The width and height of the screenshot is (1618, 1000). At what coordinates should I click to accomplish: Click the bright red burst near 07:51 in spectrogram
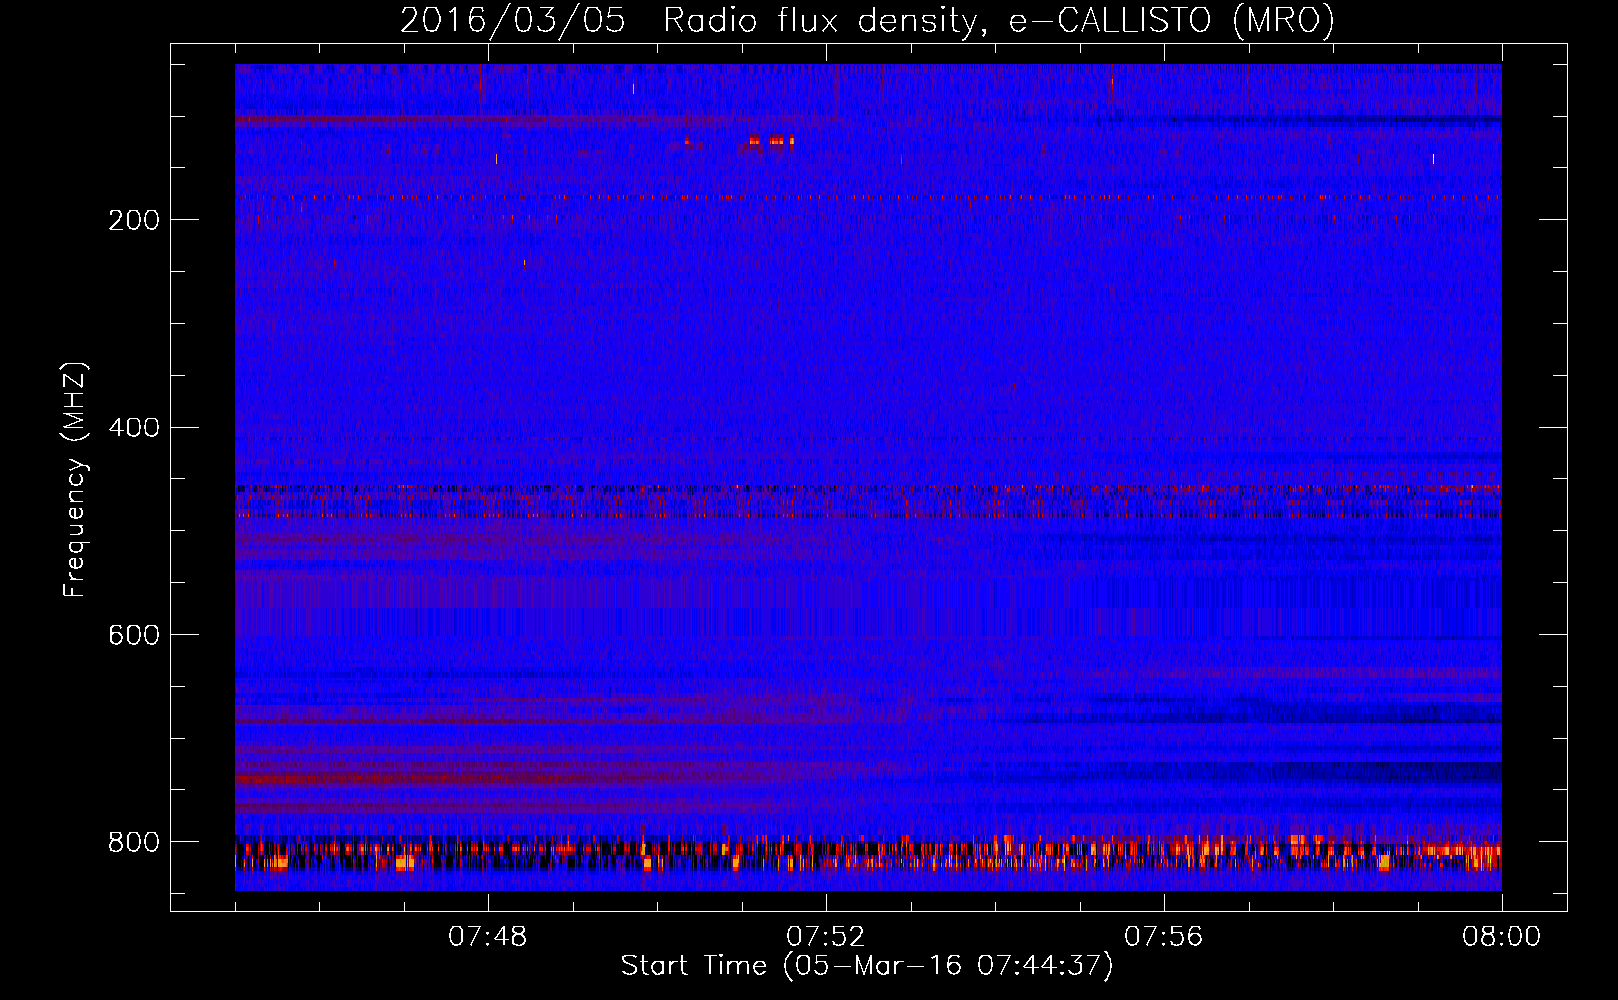pyautogui.click(x=770, y=141)
